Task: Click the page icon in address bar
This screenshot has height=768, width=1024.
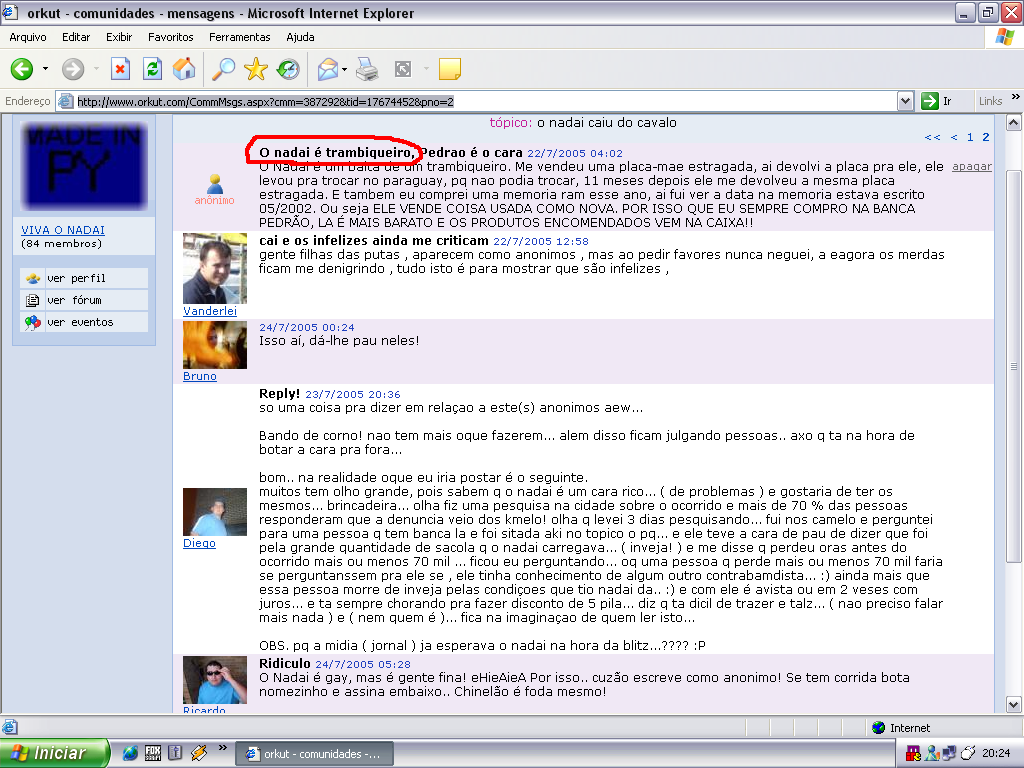Action: coord(66,101)
